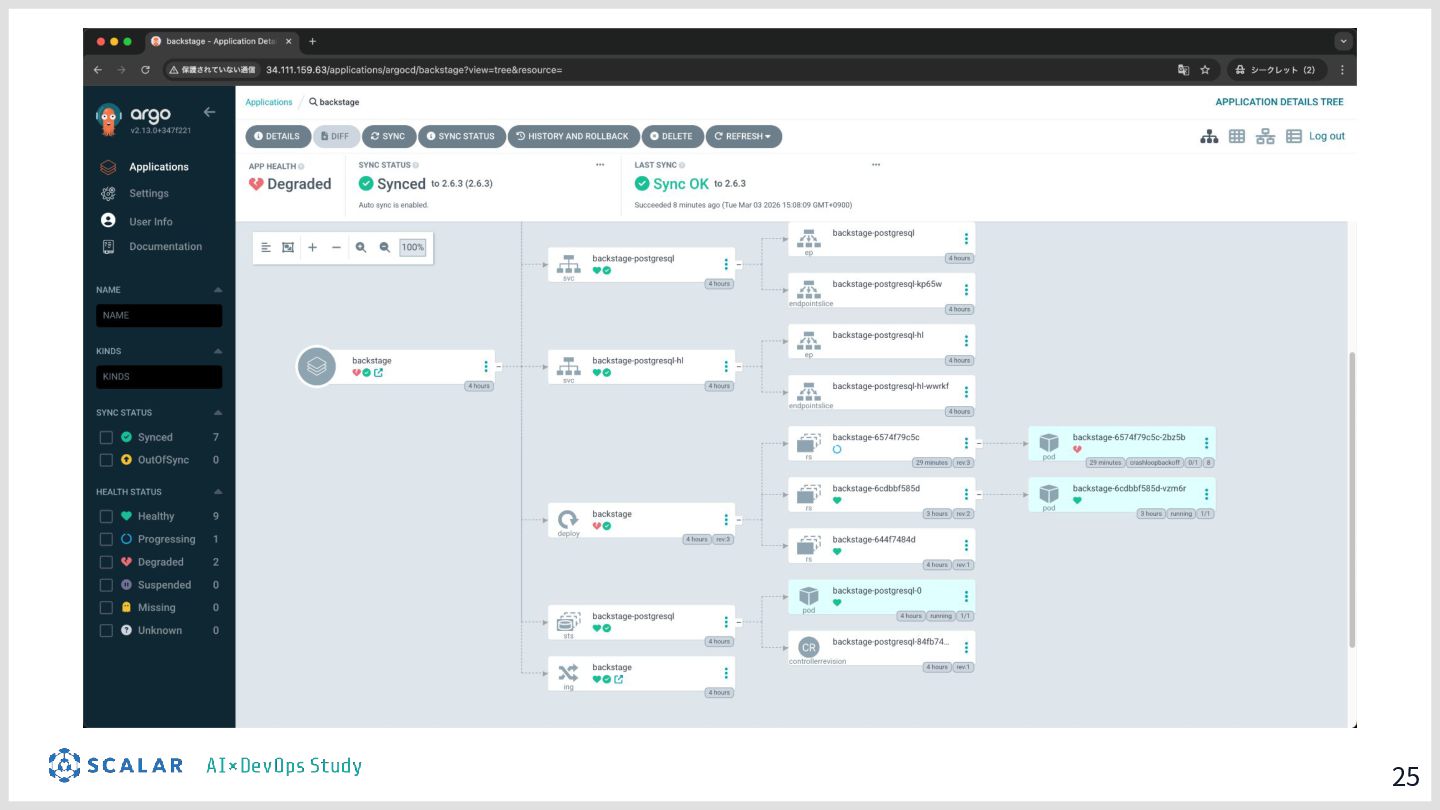Switch to the network view icon
The height and width of the screenshot is (810, 1440).
click(x=1265, y=136)
